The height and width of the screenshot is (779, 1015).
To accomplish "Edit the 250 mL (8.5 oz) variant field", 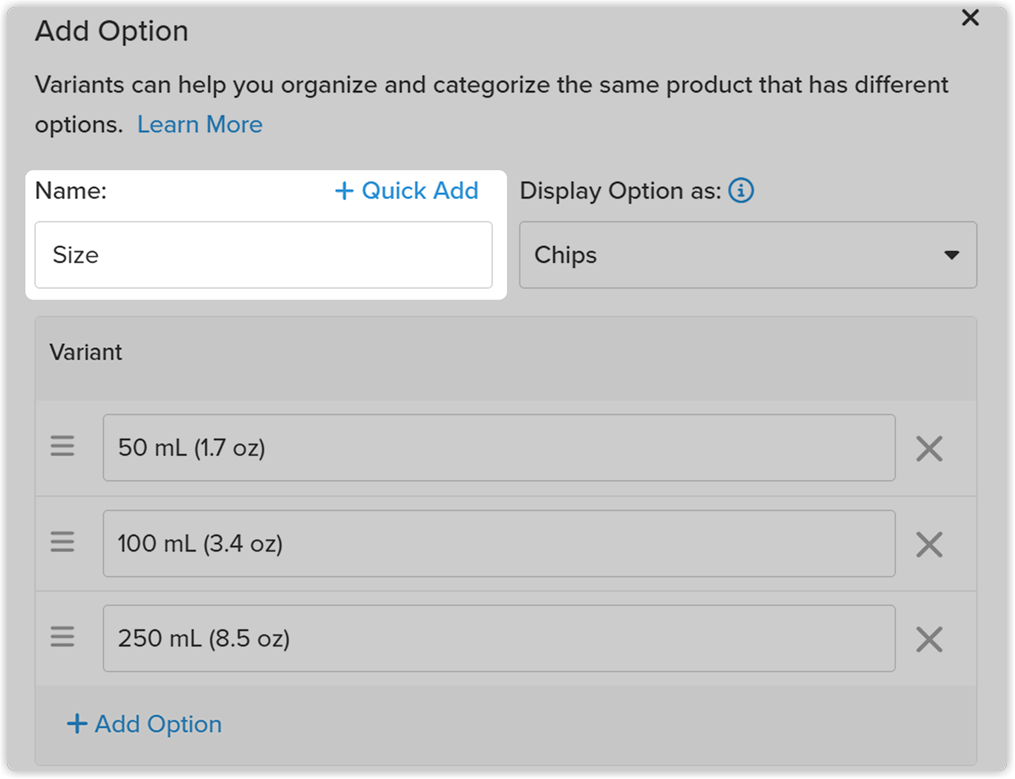I will (499, 638).
